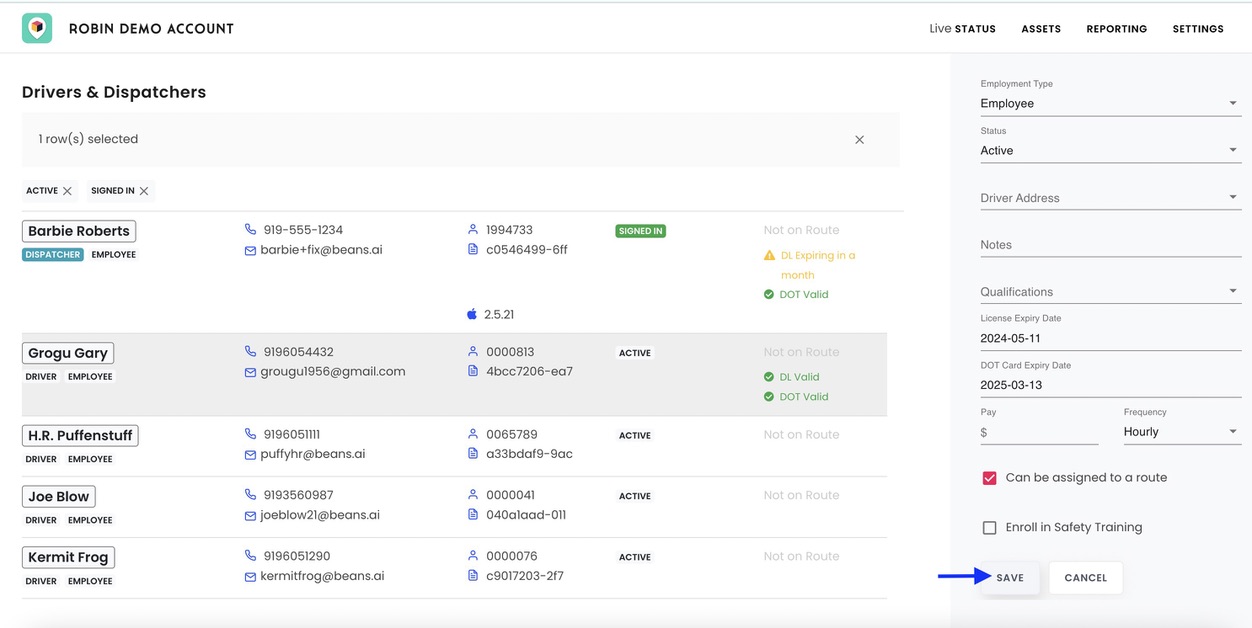Click phone icon next to 9193560987
1252x628 pixels.
(x=250, y=494)
